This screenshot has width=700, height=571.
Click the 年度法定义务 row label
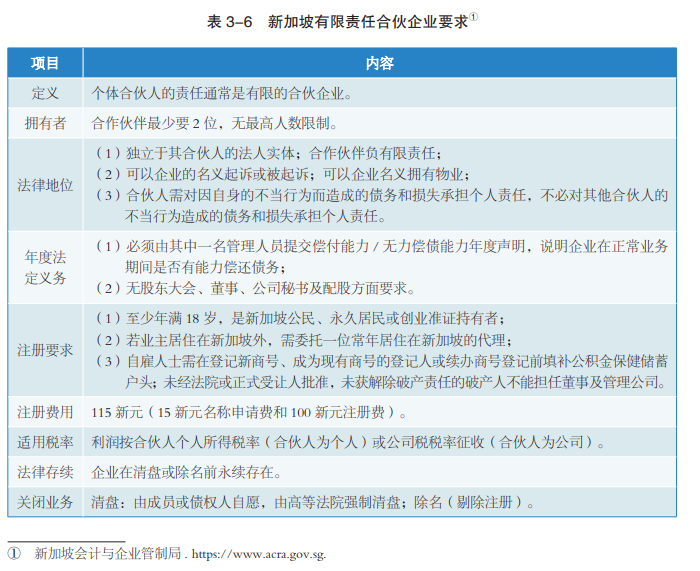tap(45, 267)
